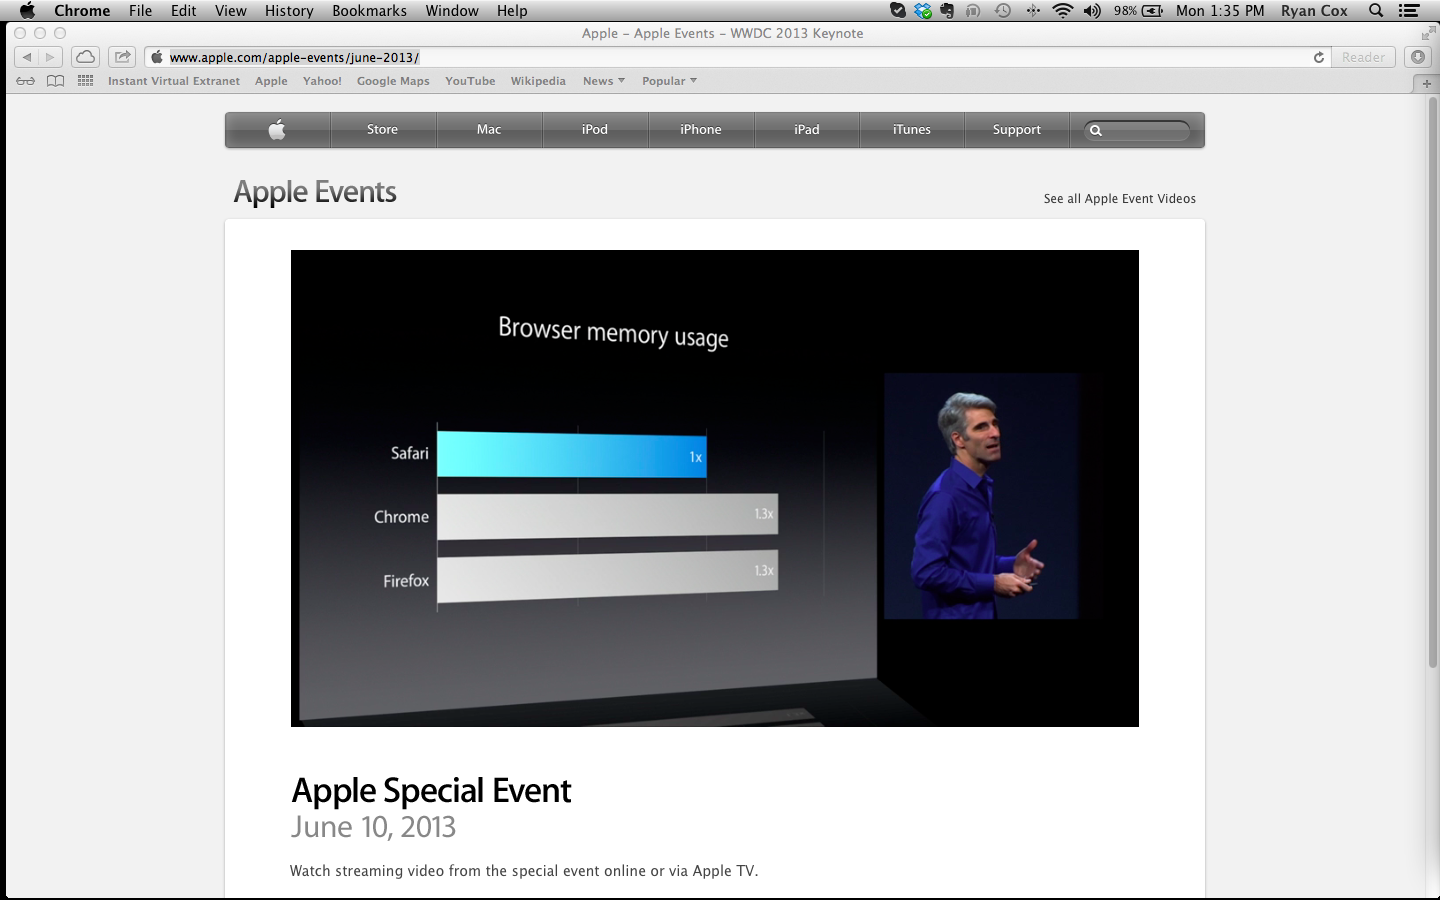Open the Store tab in Apple nav
The image size is (1440, 900).
[x=382, y=129]
